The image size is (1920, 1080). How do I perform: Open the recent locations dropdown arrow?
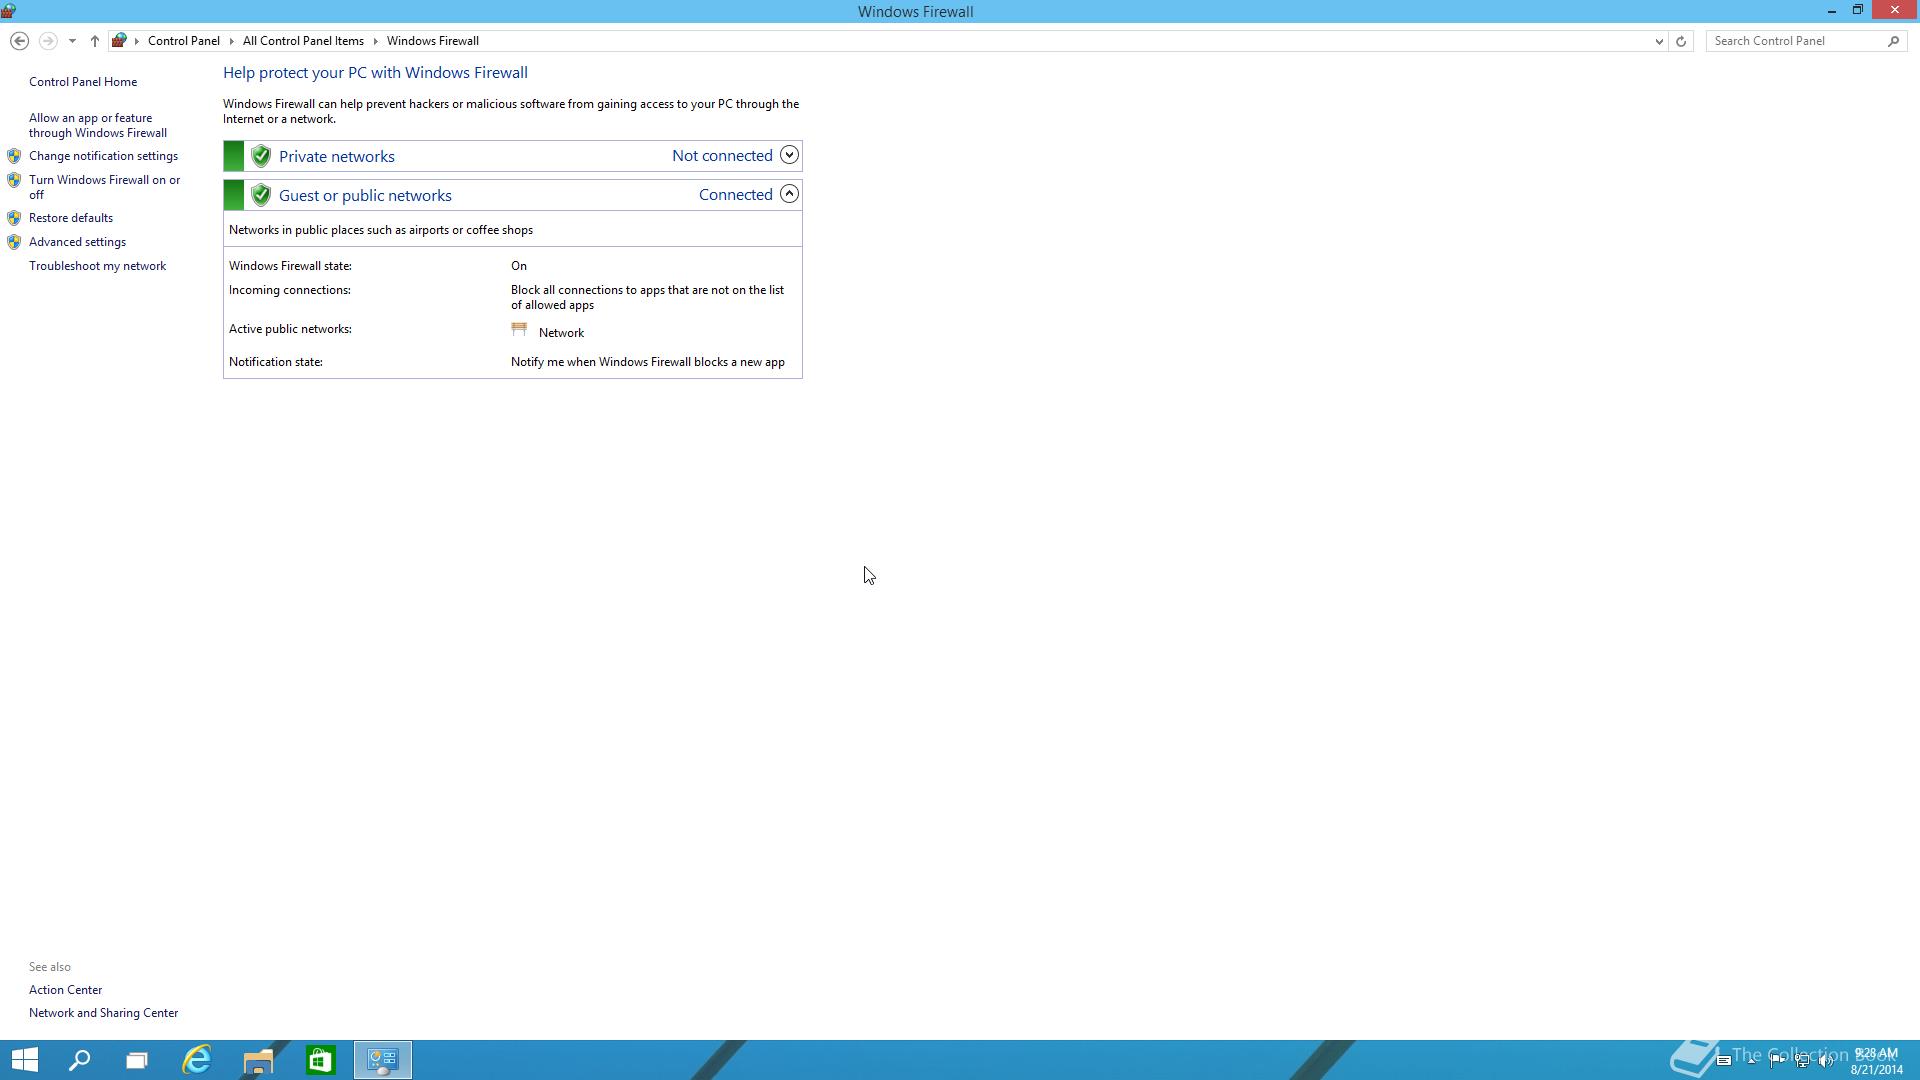pos(72,41)
